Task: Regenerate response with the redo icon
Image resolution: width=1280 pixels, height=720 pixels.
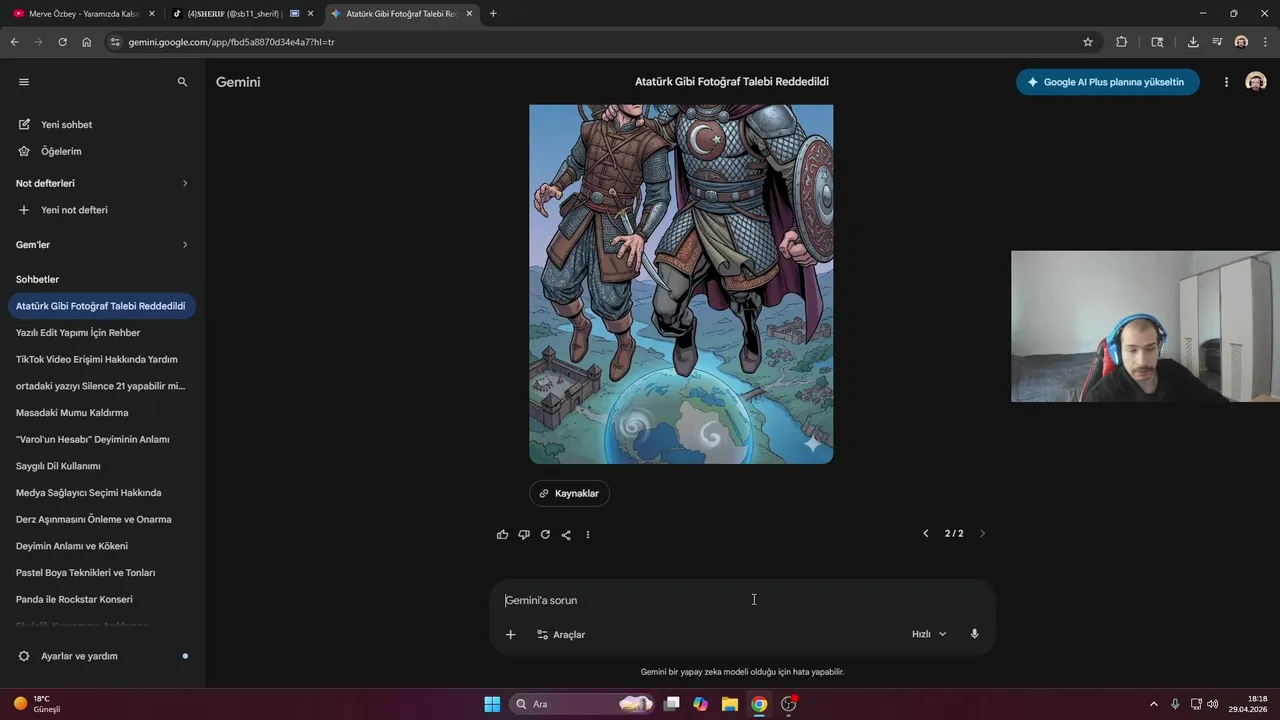Action: click(545, 535)
